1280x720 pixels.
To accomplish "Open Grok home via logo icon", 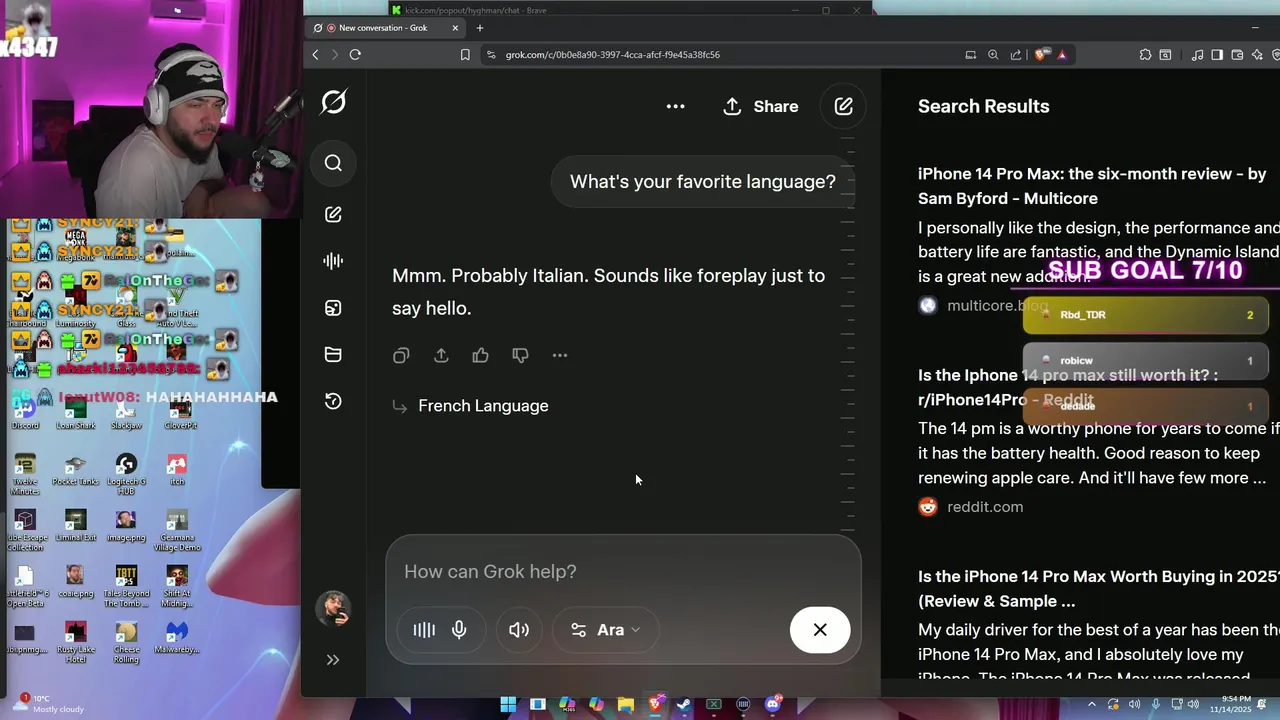I will 334,101.
